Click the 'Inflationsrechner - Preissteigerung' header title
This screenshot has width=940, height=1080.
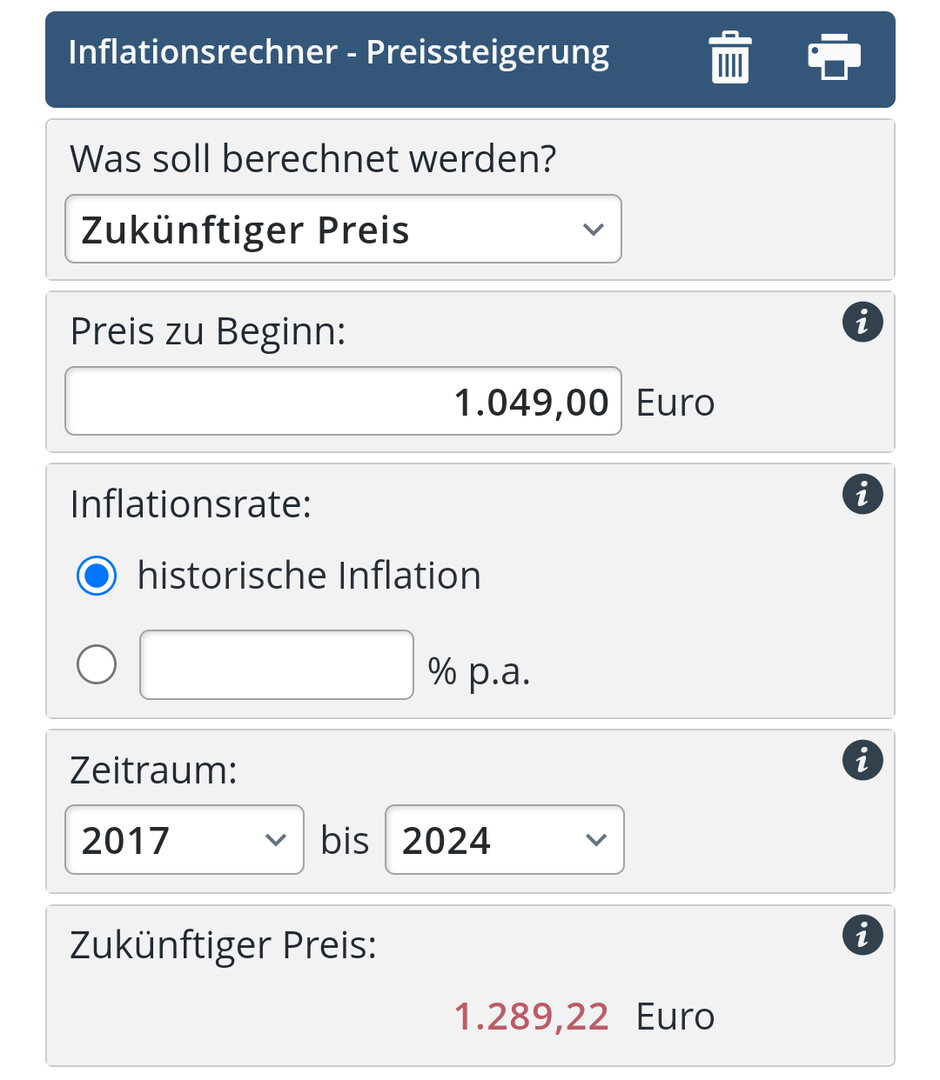338,52
